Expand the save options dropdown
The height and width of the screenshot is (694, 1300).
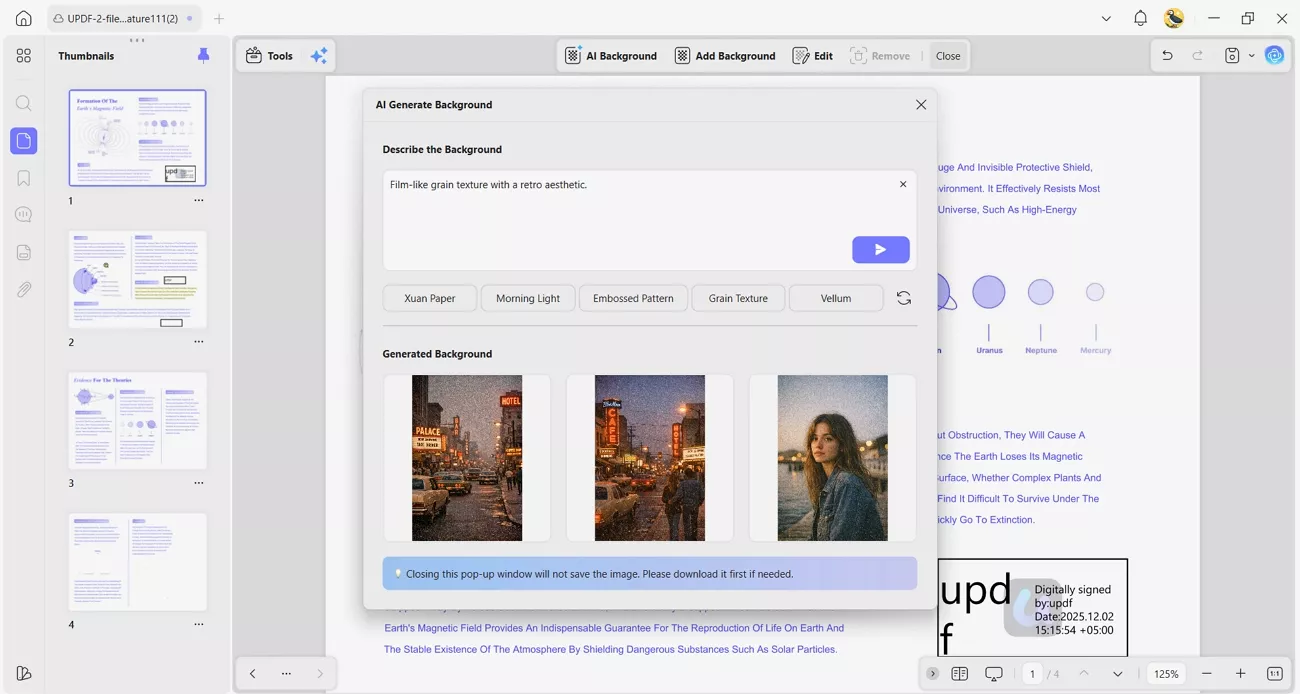[1251, 57]
